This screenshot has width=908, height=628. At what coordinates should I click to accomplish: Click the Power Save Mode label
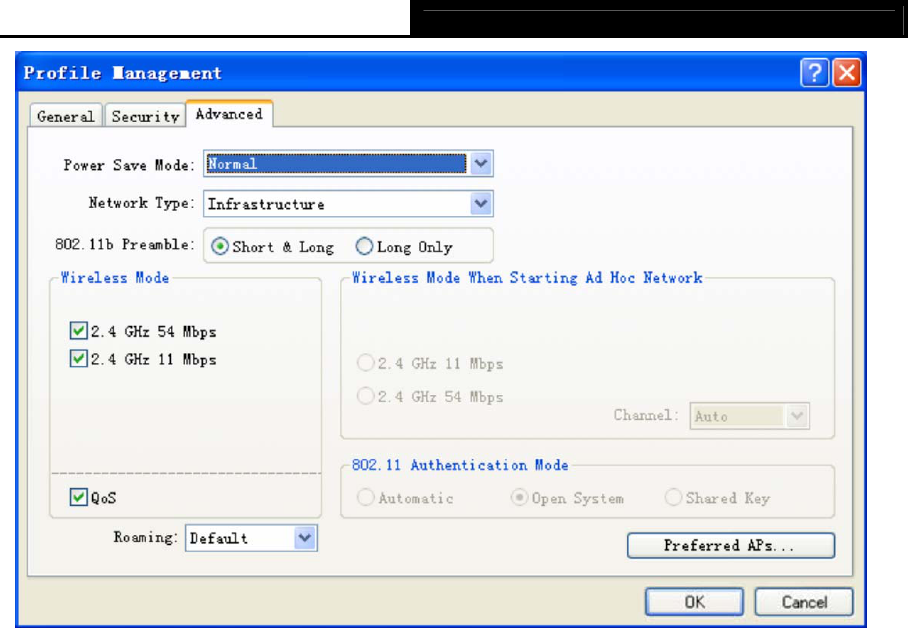click(129, 165)
